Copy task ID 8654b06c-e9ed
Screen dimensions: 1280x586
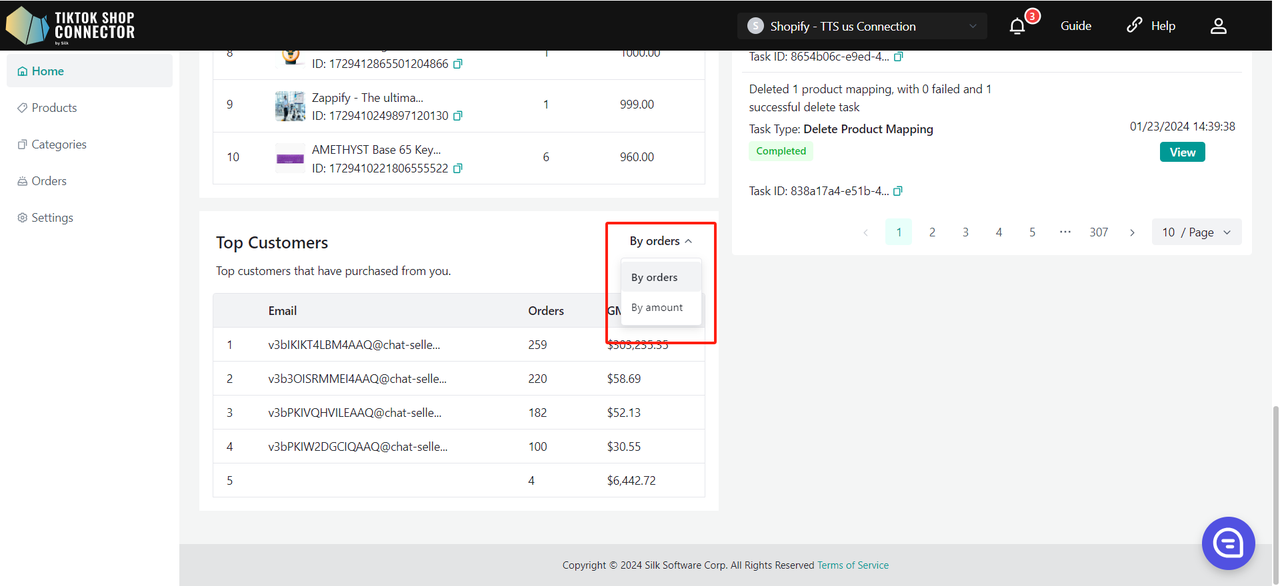click(x=898, y=57)
